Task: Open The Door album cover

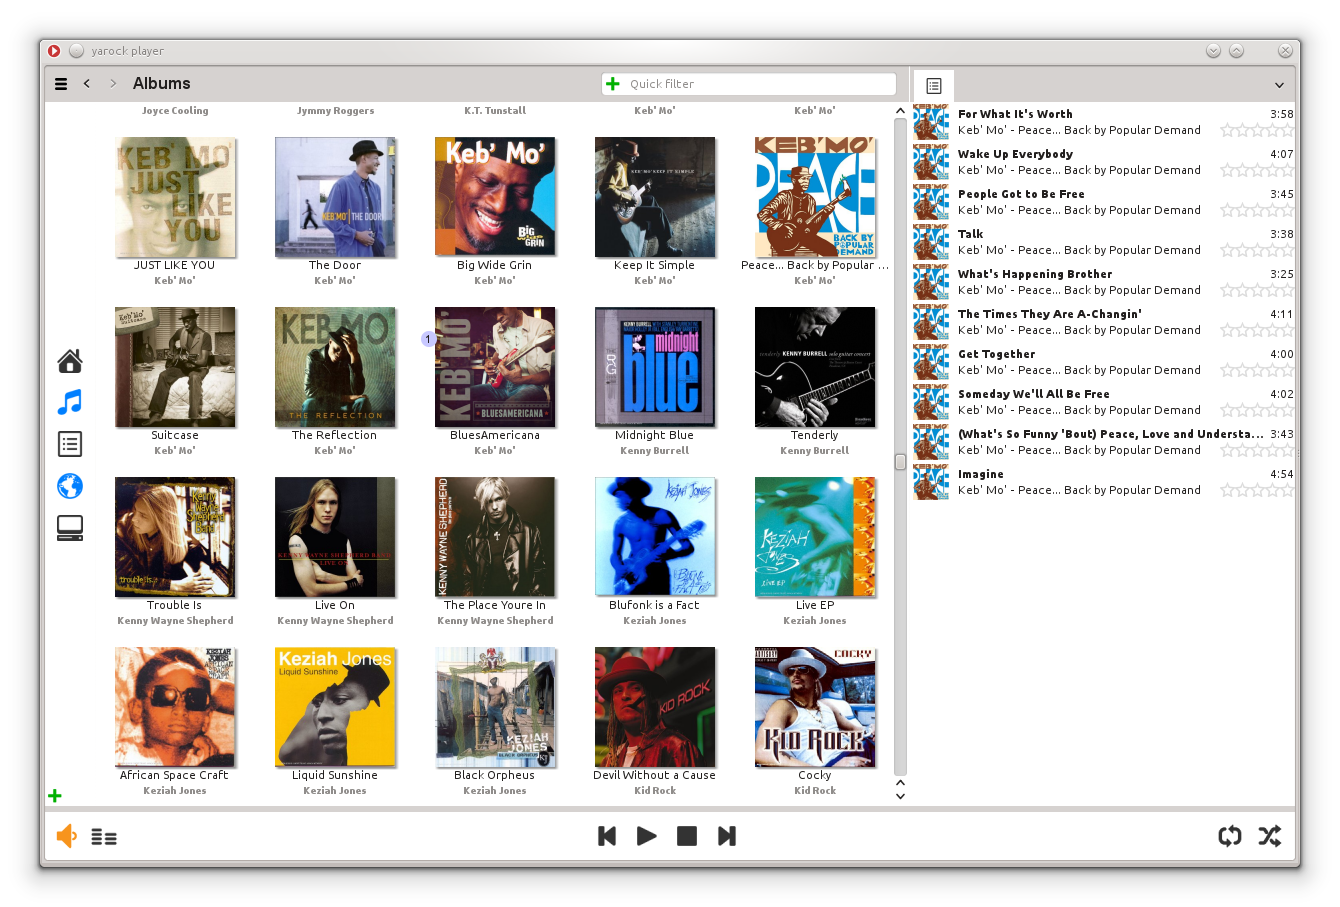Action: pyautogui.click(x=335, y=197)
